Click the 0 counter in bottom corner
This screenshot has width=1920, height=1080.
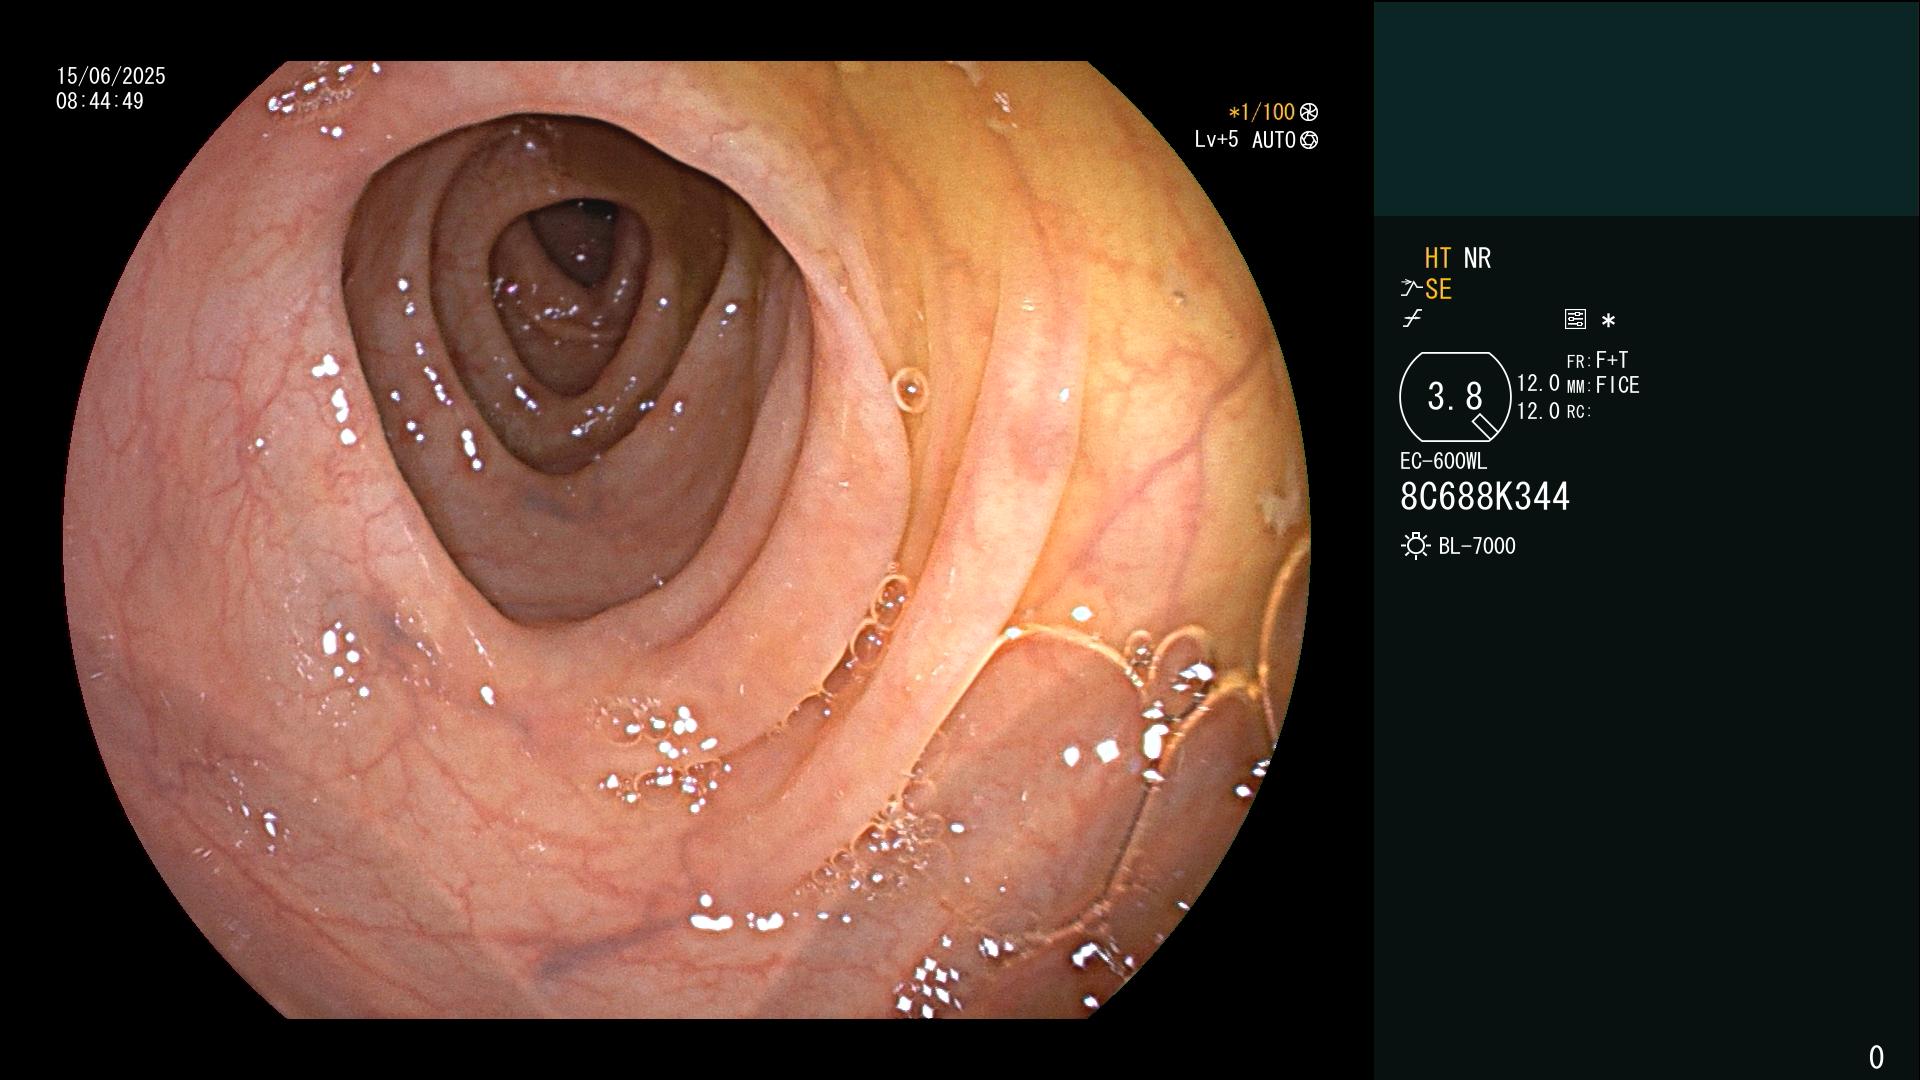(x=1876, y=1057)
